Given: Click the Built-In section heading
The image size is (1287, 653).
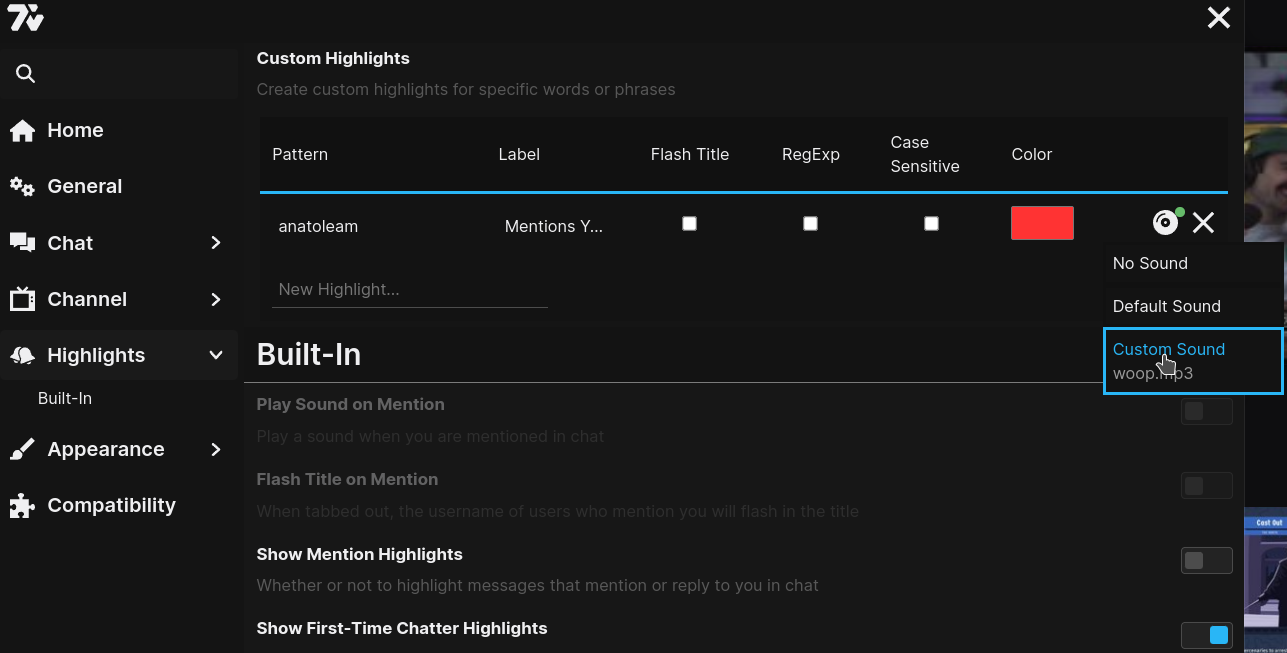Looking at the screenshot, I should point(309,354).
